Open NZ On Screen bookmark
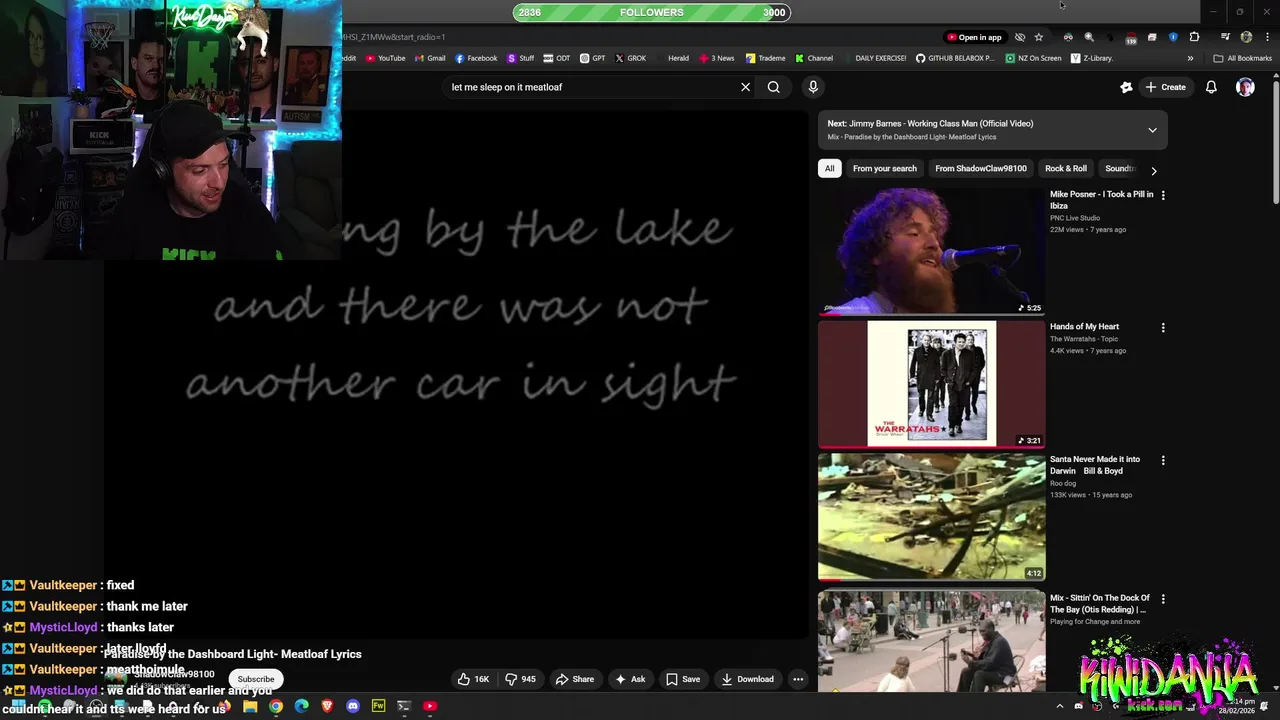The image size is (1280, 720). coord(1034,58)
